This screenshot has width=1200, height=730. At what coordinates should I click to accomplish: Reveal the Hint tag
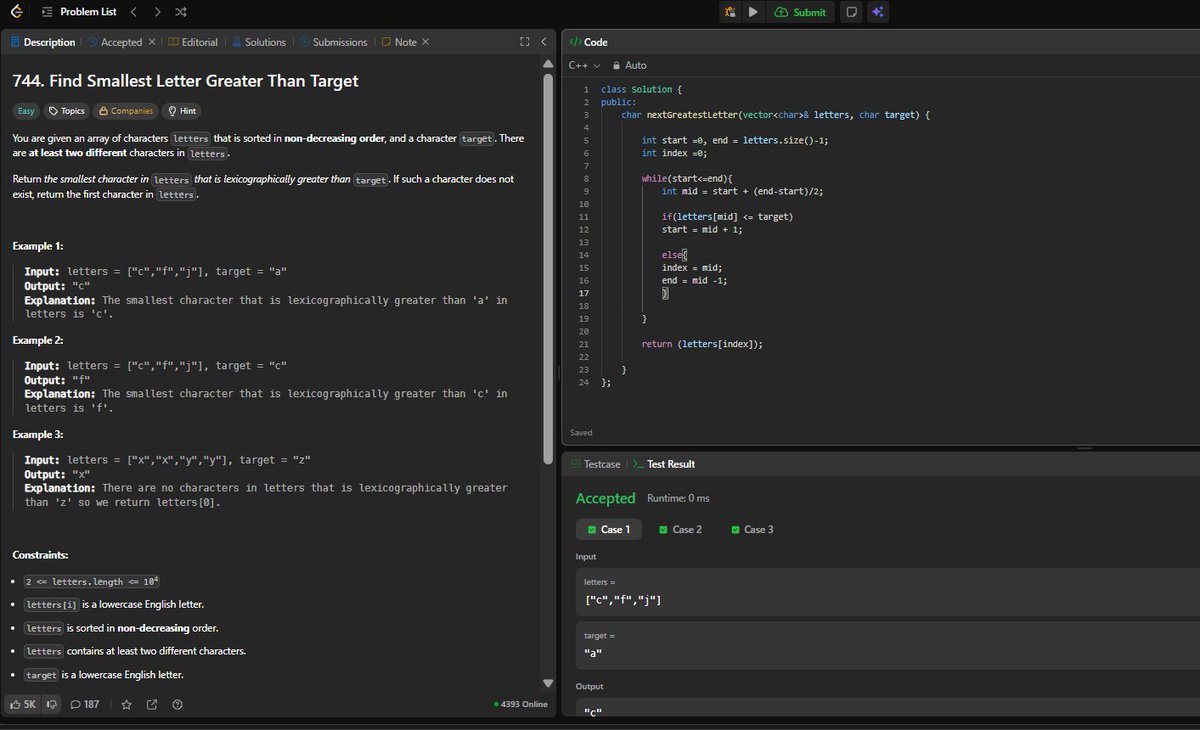click(181, 111)
